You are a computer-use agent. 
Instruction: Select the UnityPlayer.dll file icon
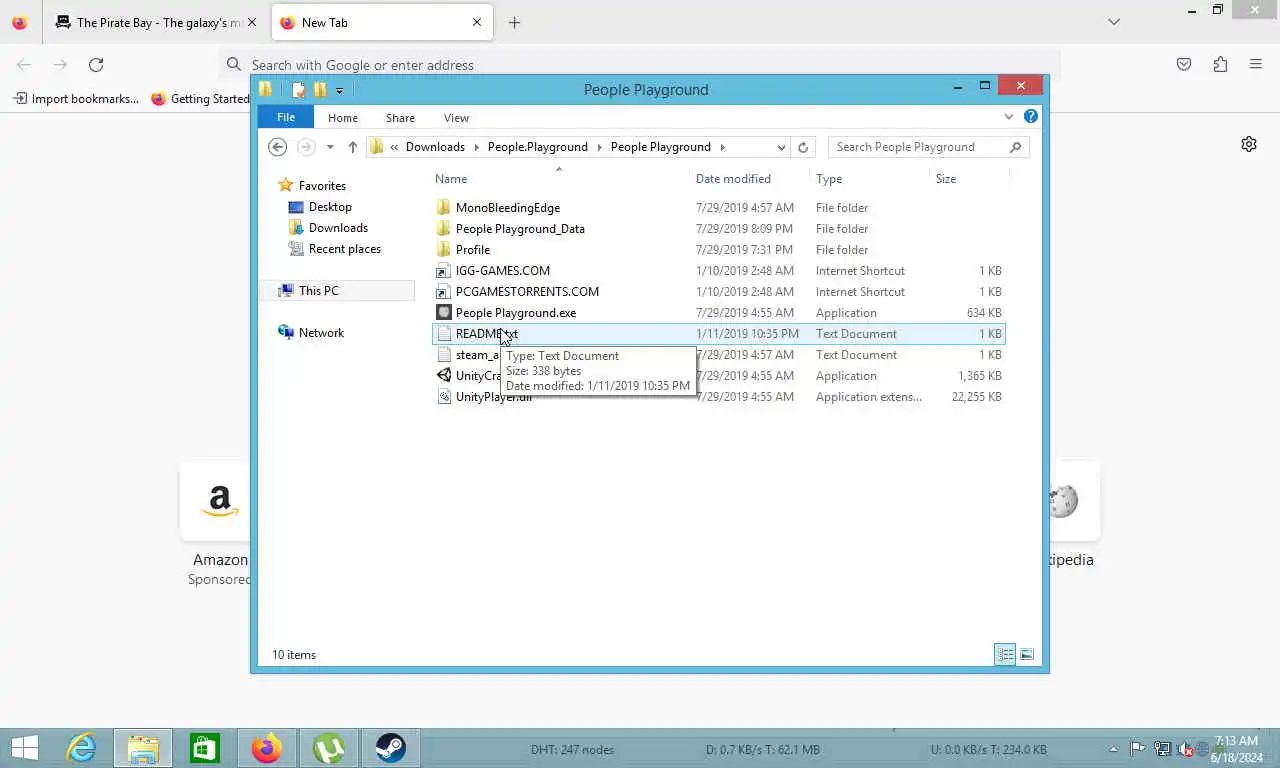(x=444, y=397)
